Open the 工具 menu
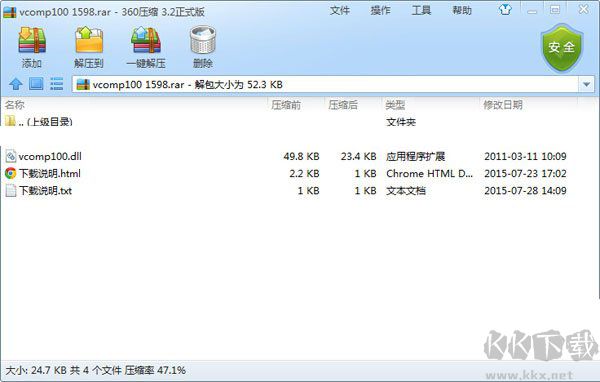This screenshot has width=600, height=382. point(421,10)
